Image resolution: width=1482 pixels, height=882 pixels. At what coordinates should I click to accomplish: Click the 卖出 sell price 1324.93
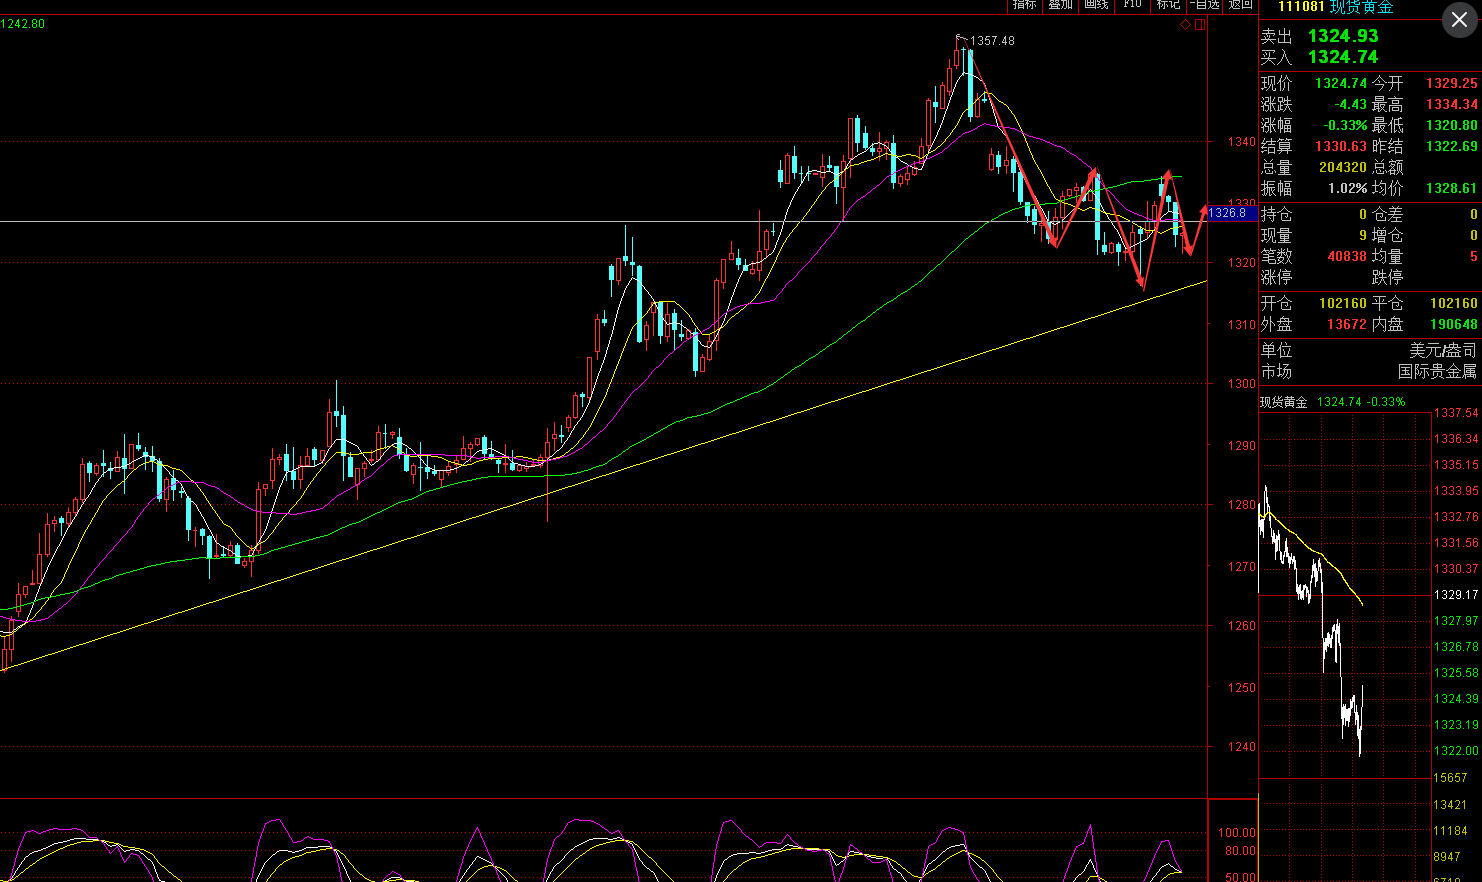[1342, 36]
